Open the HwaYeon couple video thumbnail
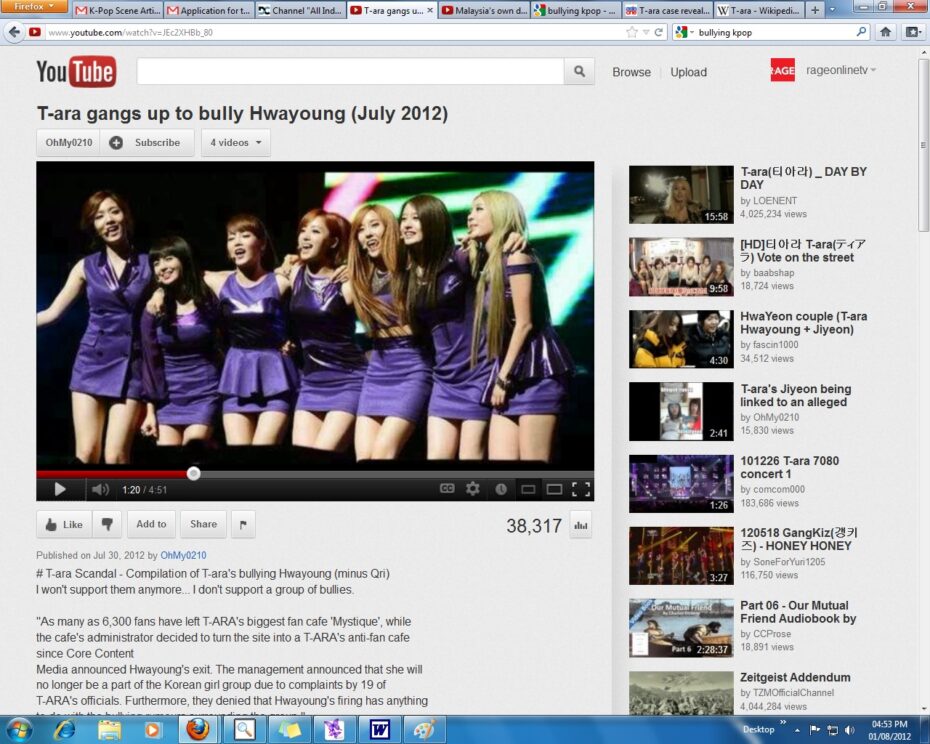This screenshot has height=744, width=930. pos(681,339)
